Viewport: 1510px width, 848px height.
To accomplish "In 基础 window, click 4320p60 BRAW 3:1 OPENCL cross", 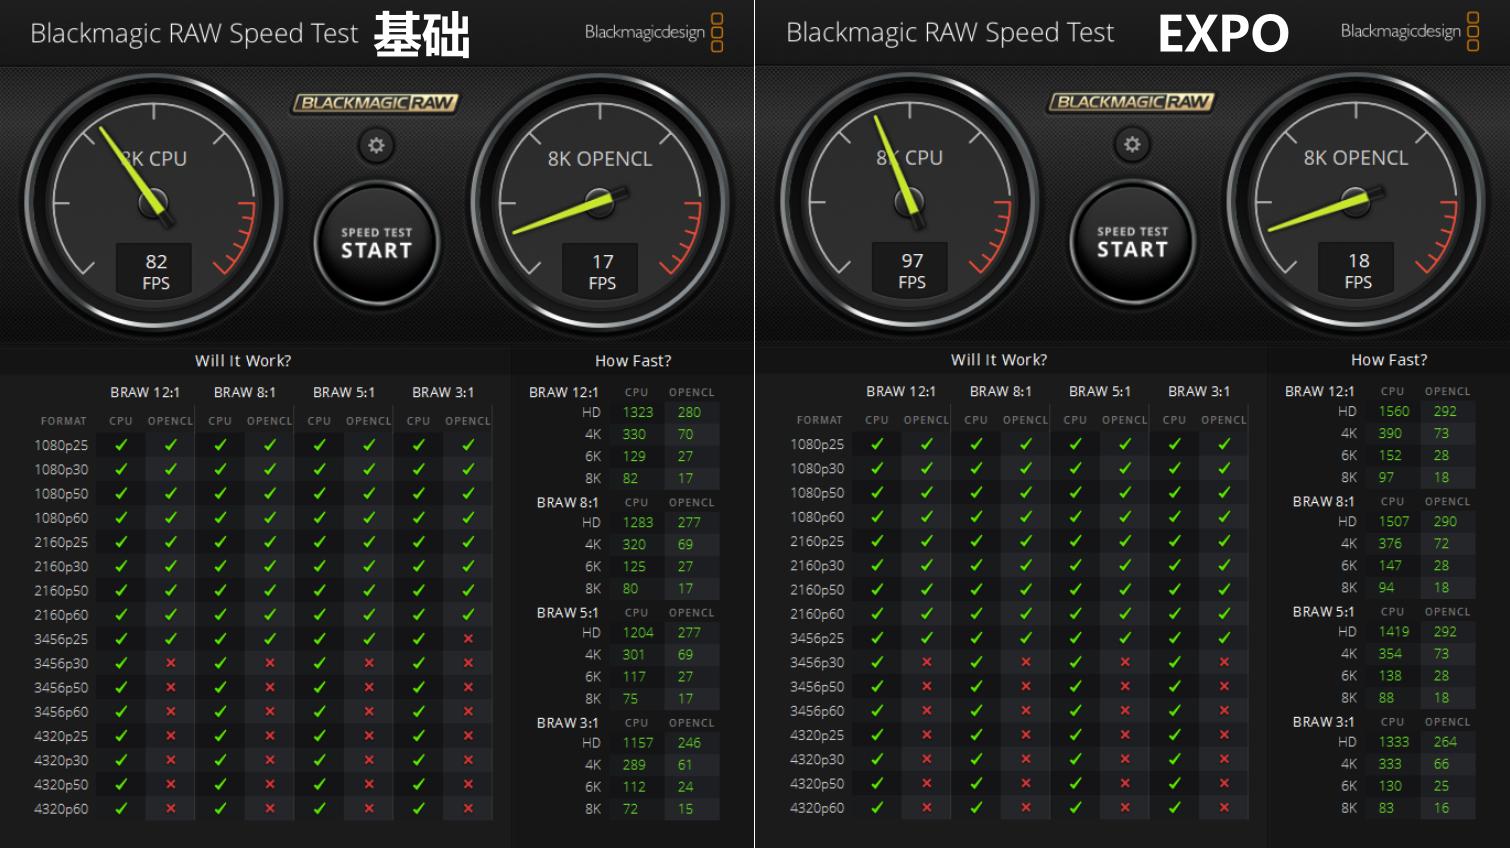I will [x=468, y=809].
